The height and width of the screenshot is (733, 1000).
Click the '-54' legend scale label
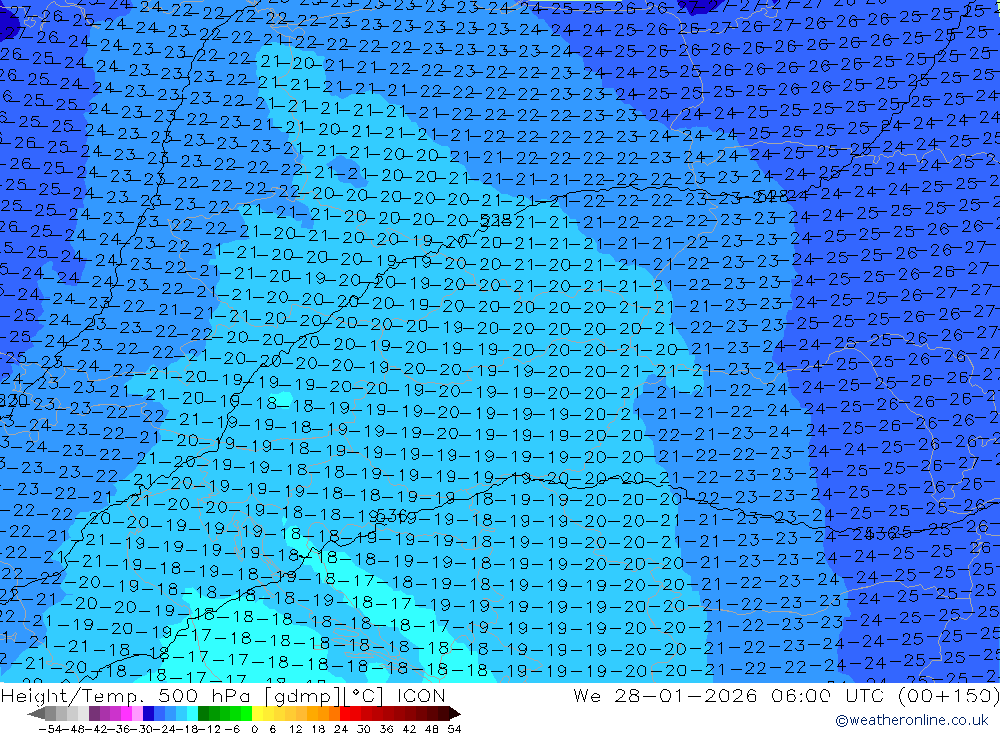[x=50, y=729]
